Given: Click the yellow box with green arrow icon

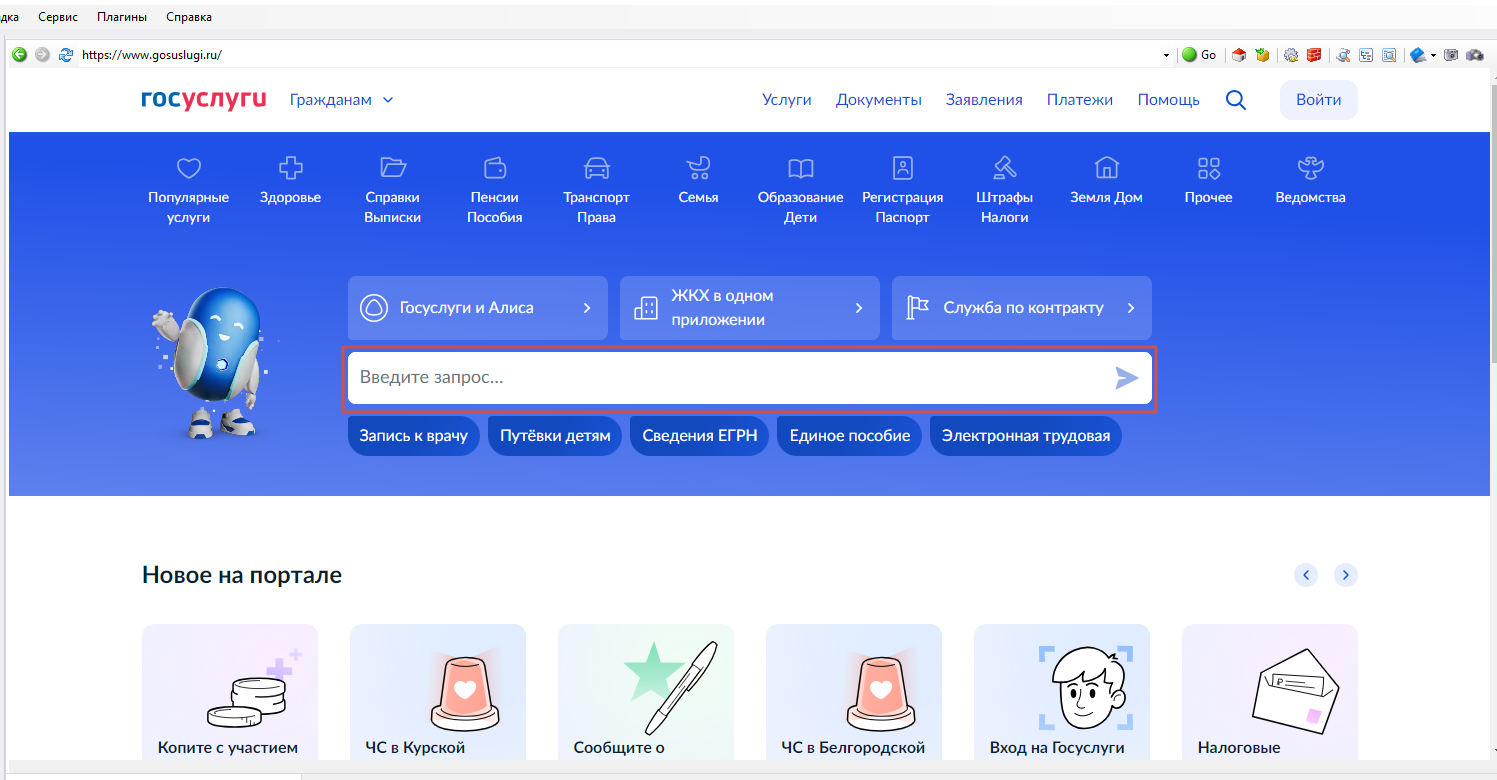Looking at the screenshot, I should [1262, 55].
